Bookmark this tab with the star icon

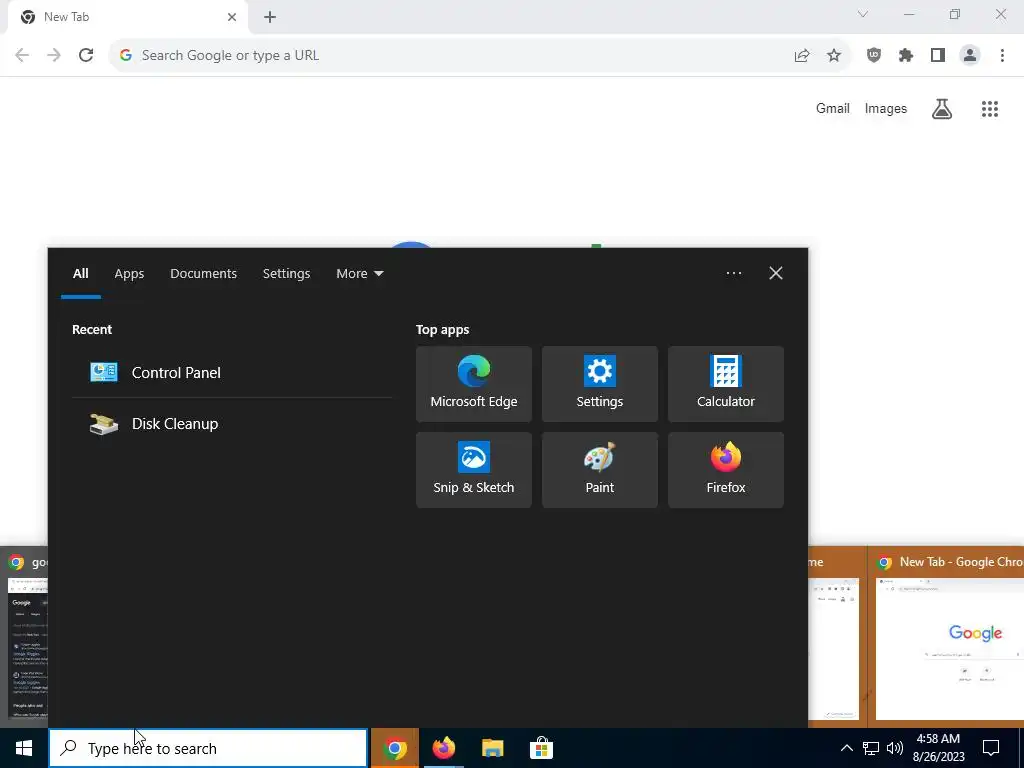(x=834, y=56)
